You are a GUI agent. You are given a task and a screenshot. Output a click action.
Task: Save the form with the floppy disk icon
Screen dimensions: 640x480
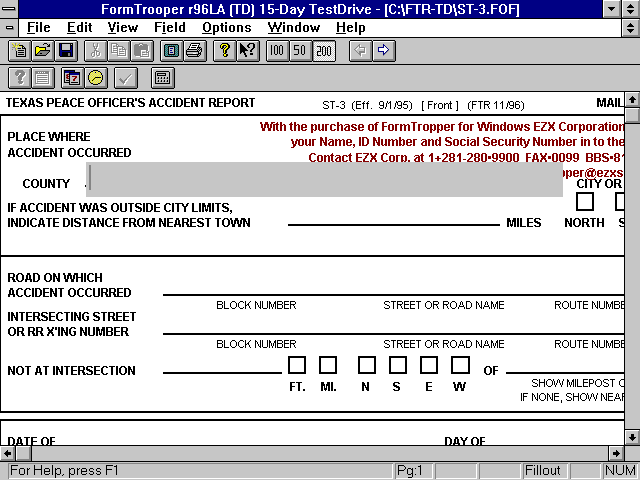[x=66, y=50]
